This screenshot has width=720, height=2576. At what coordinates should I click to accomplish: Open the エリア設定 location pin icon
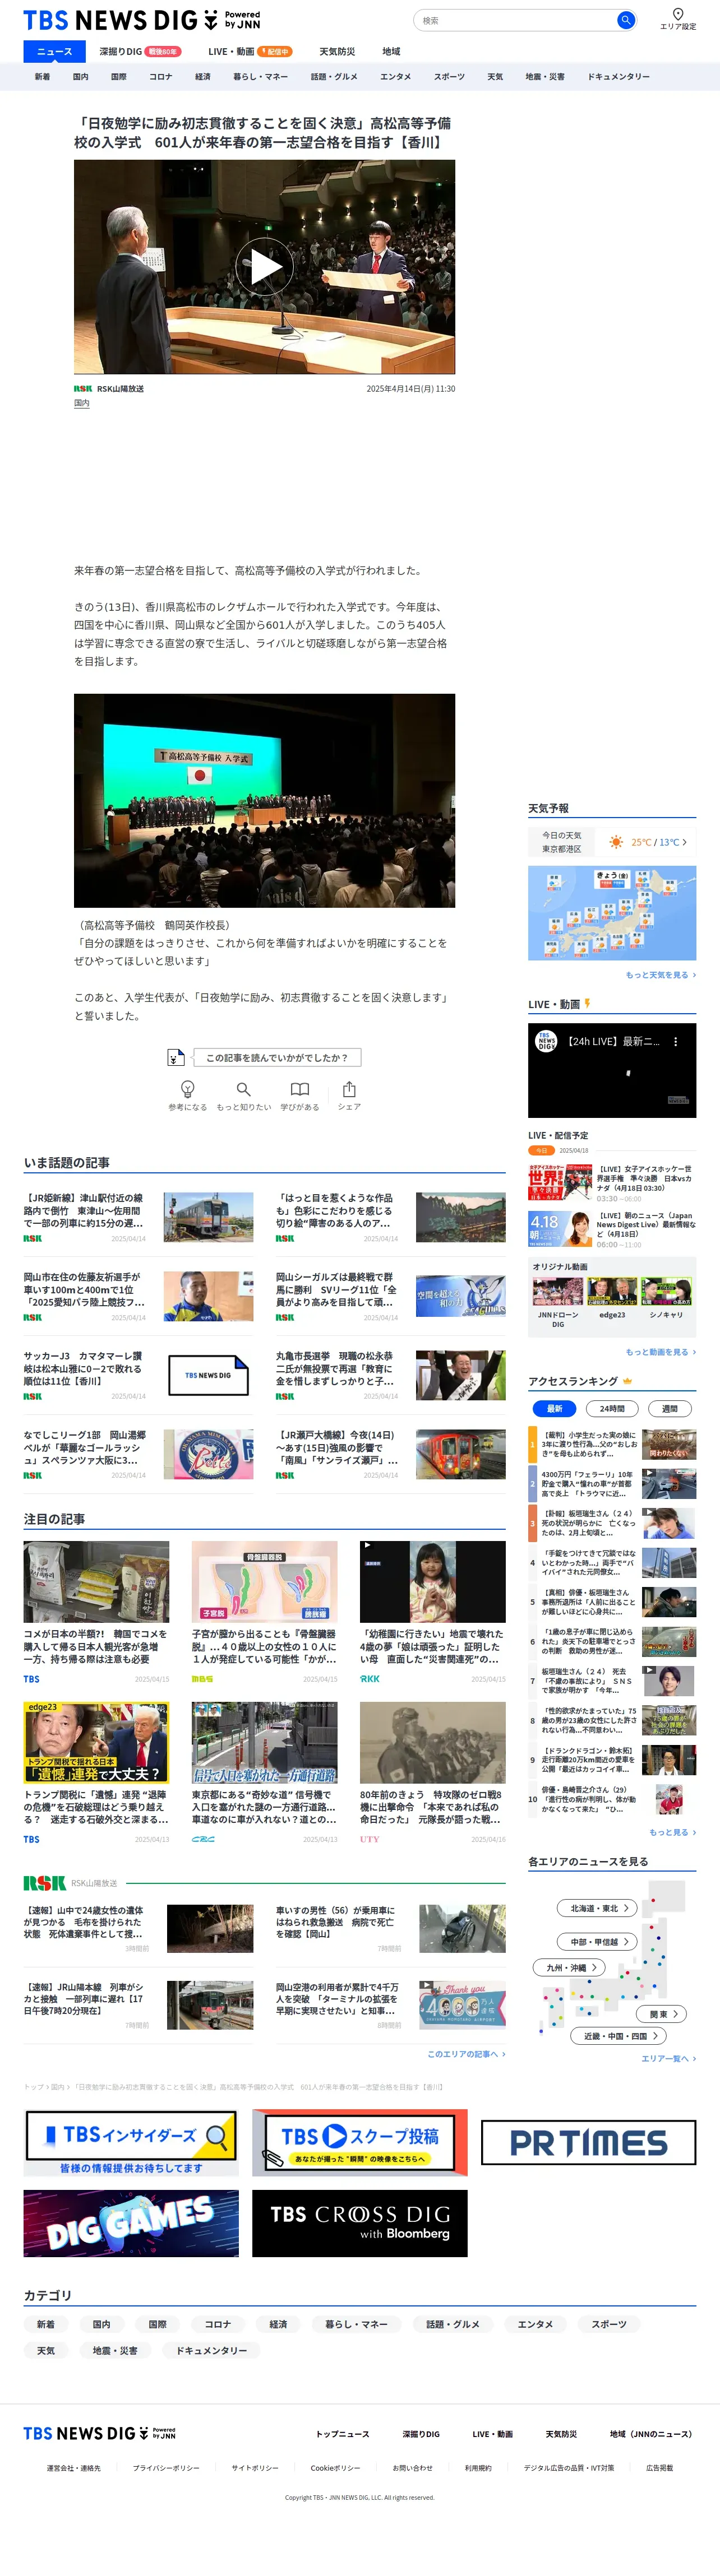[x=677, y=14]
